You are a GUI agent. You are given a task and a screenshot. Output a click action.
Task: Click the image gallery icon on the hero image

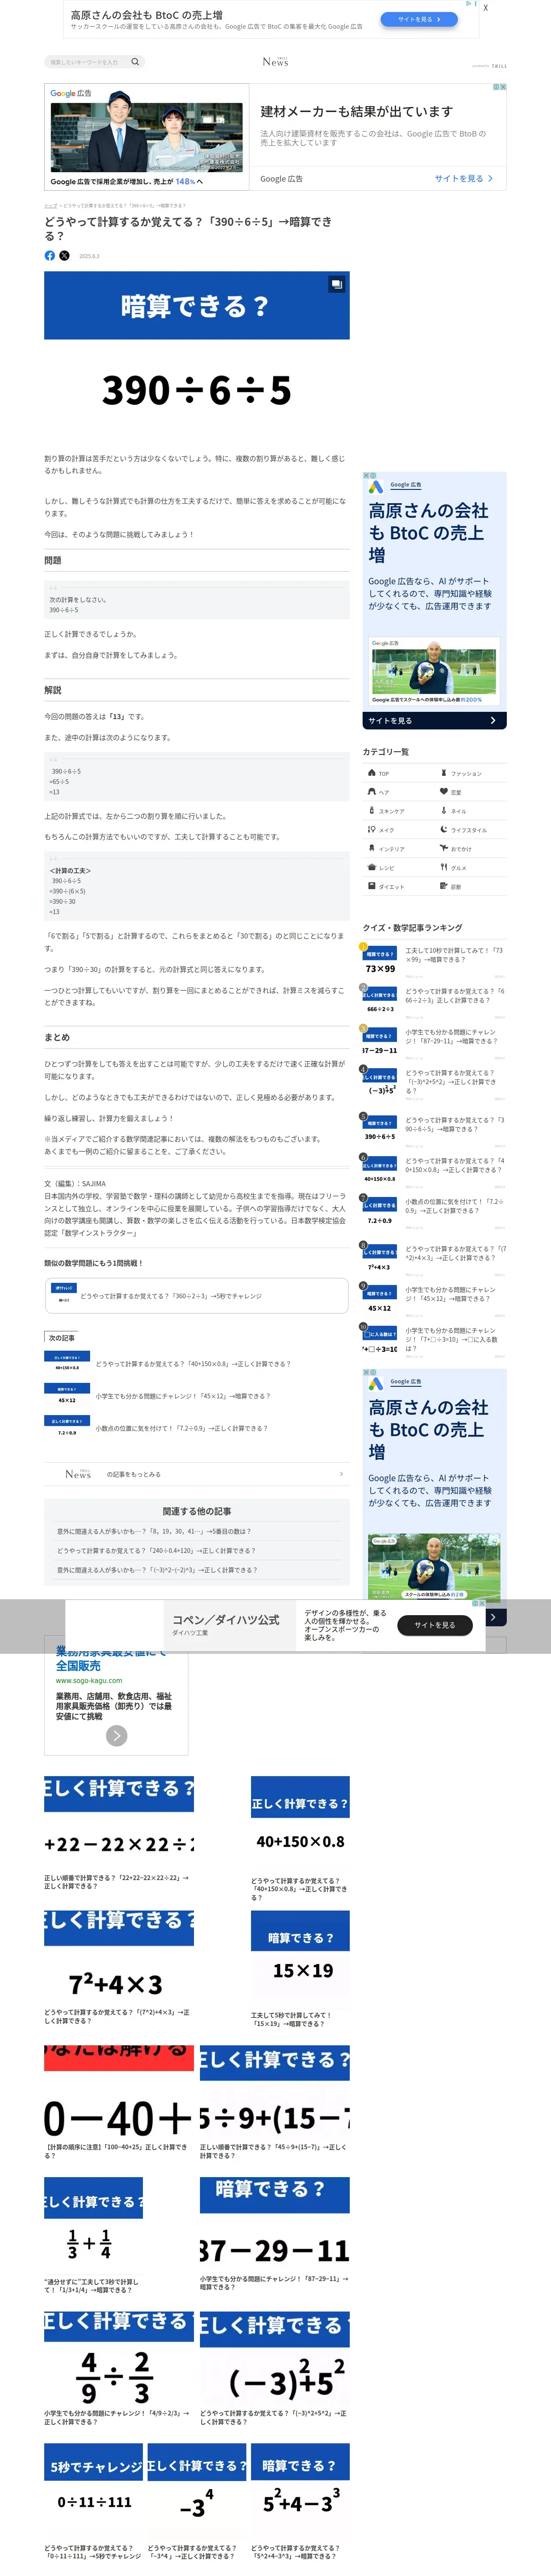336,285
